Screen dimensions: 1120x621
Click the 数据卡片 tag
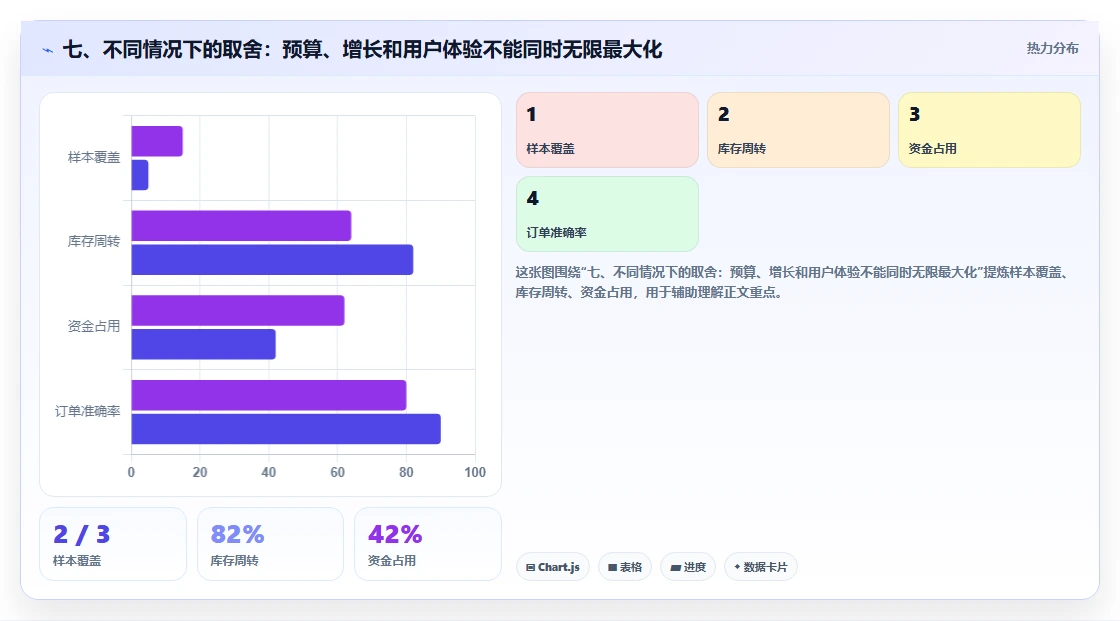point(761,567)
